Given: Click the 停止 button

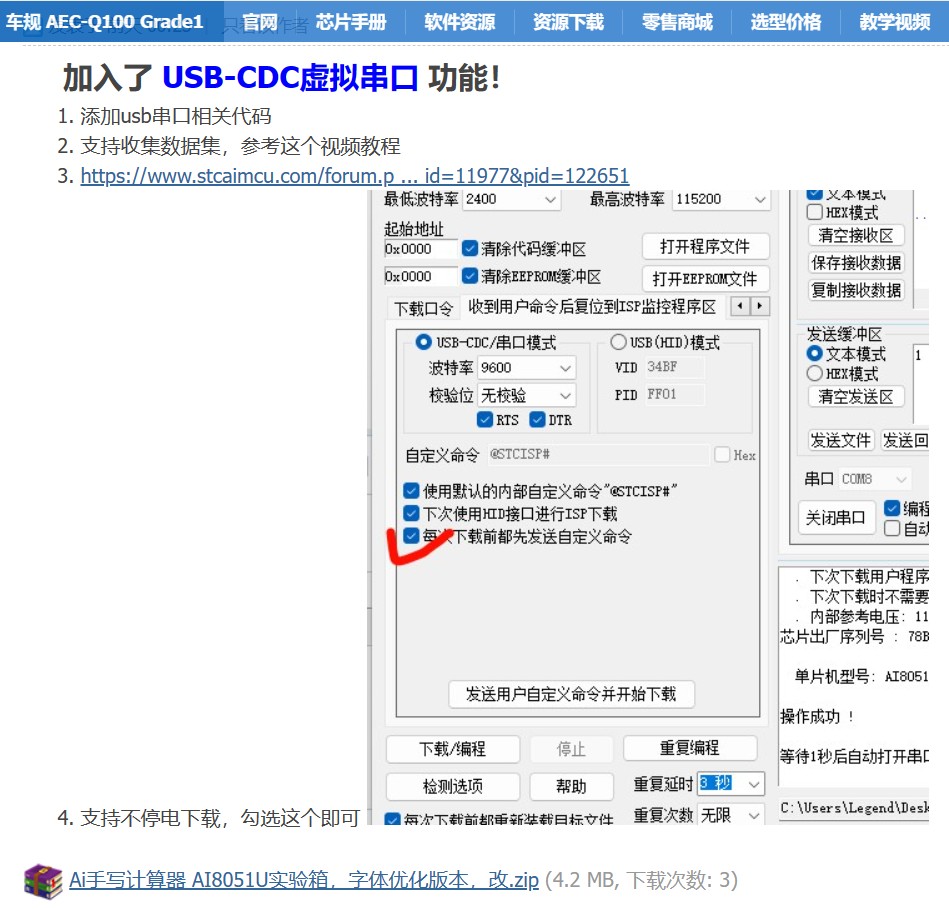Looking at the screenshot, I should 571,749.
